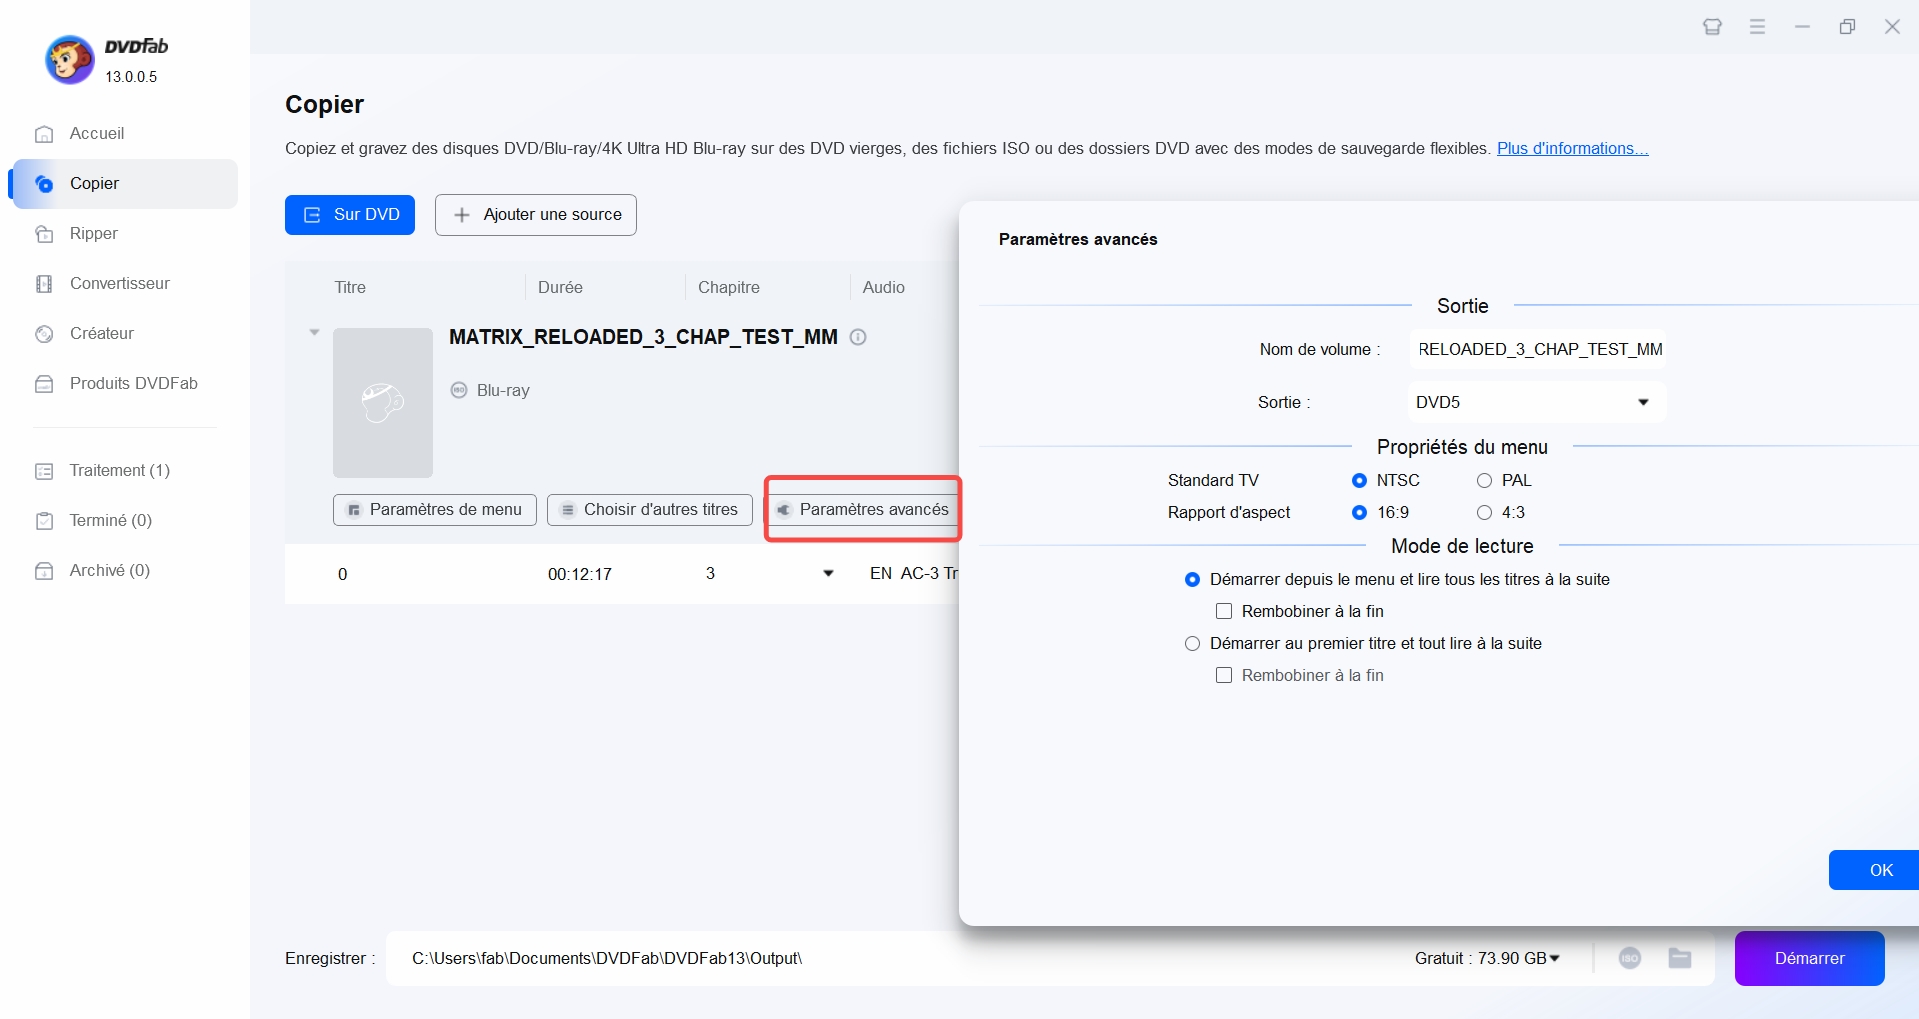Show info for MATRIX_RELOADED_3_CHAP_TEST_MM source
The width and height of the screenshot is (1919, 1019).
pyautogui.click(x=858, y=337)
